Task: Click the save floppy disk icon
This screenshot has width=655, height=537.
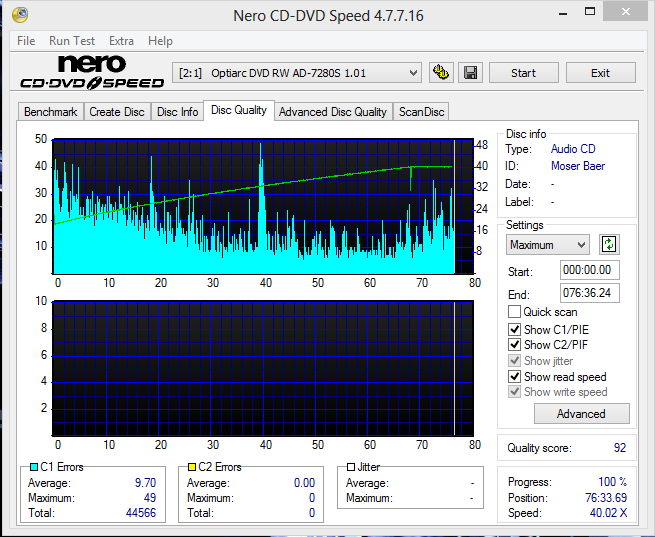Action: click(470, 73)
